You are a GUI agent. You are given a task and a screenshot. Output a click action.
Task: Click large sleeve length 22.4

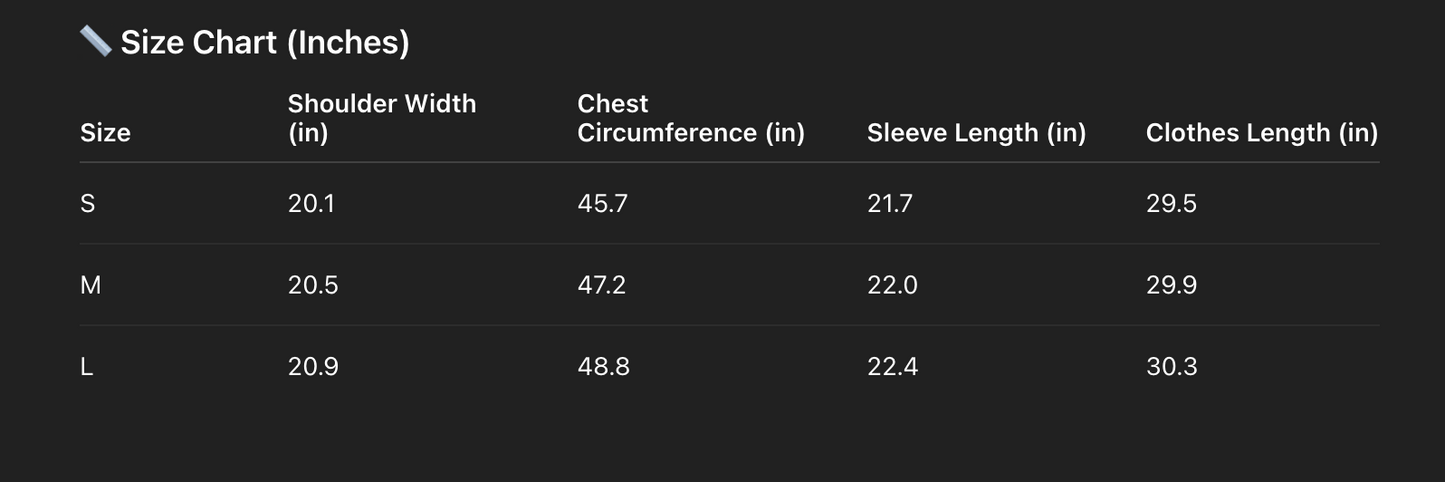pyautogui.click(x=892, y=367)
